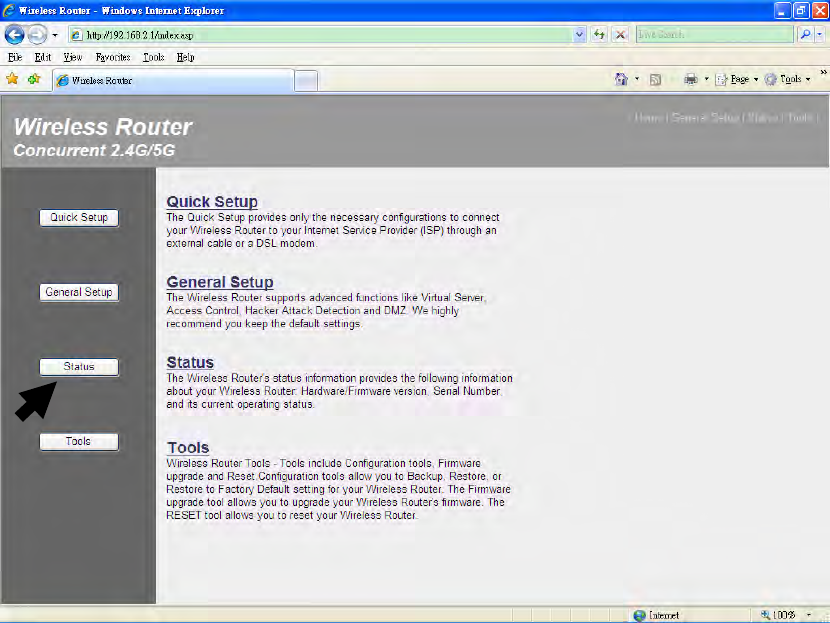
Task: Click the Refresh icon beside address bar
Action: click(x=599, y=35)
